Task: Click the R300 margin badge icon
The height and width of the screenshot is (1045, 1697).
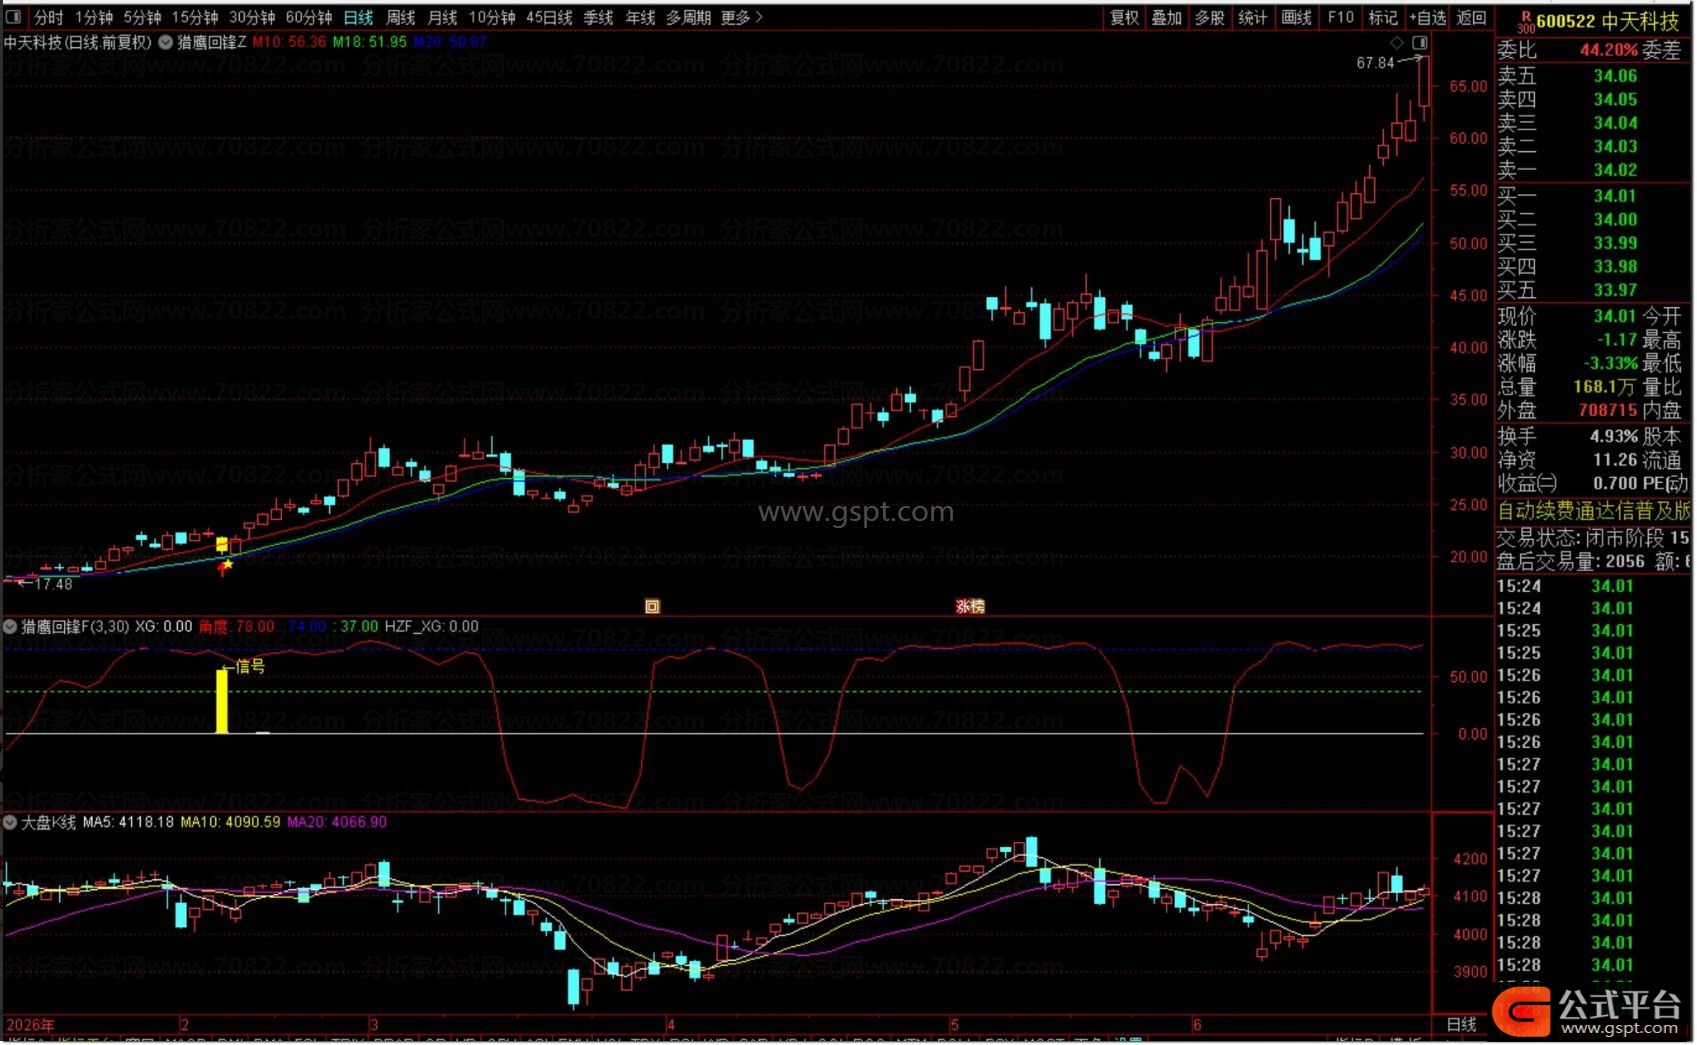Action: point(1526,21)
